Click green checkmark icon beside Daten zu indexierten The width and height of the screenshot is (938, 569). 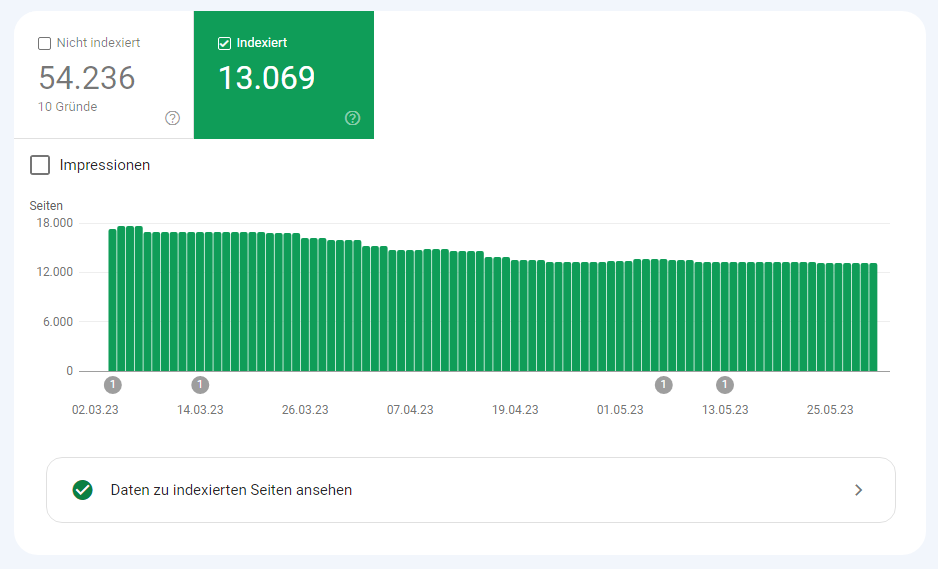click(x=83, y=490)
